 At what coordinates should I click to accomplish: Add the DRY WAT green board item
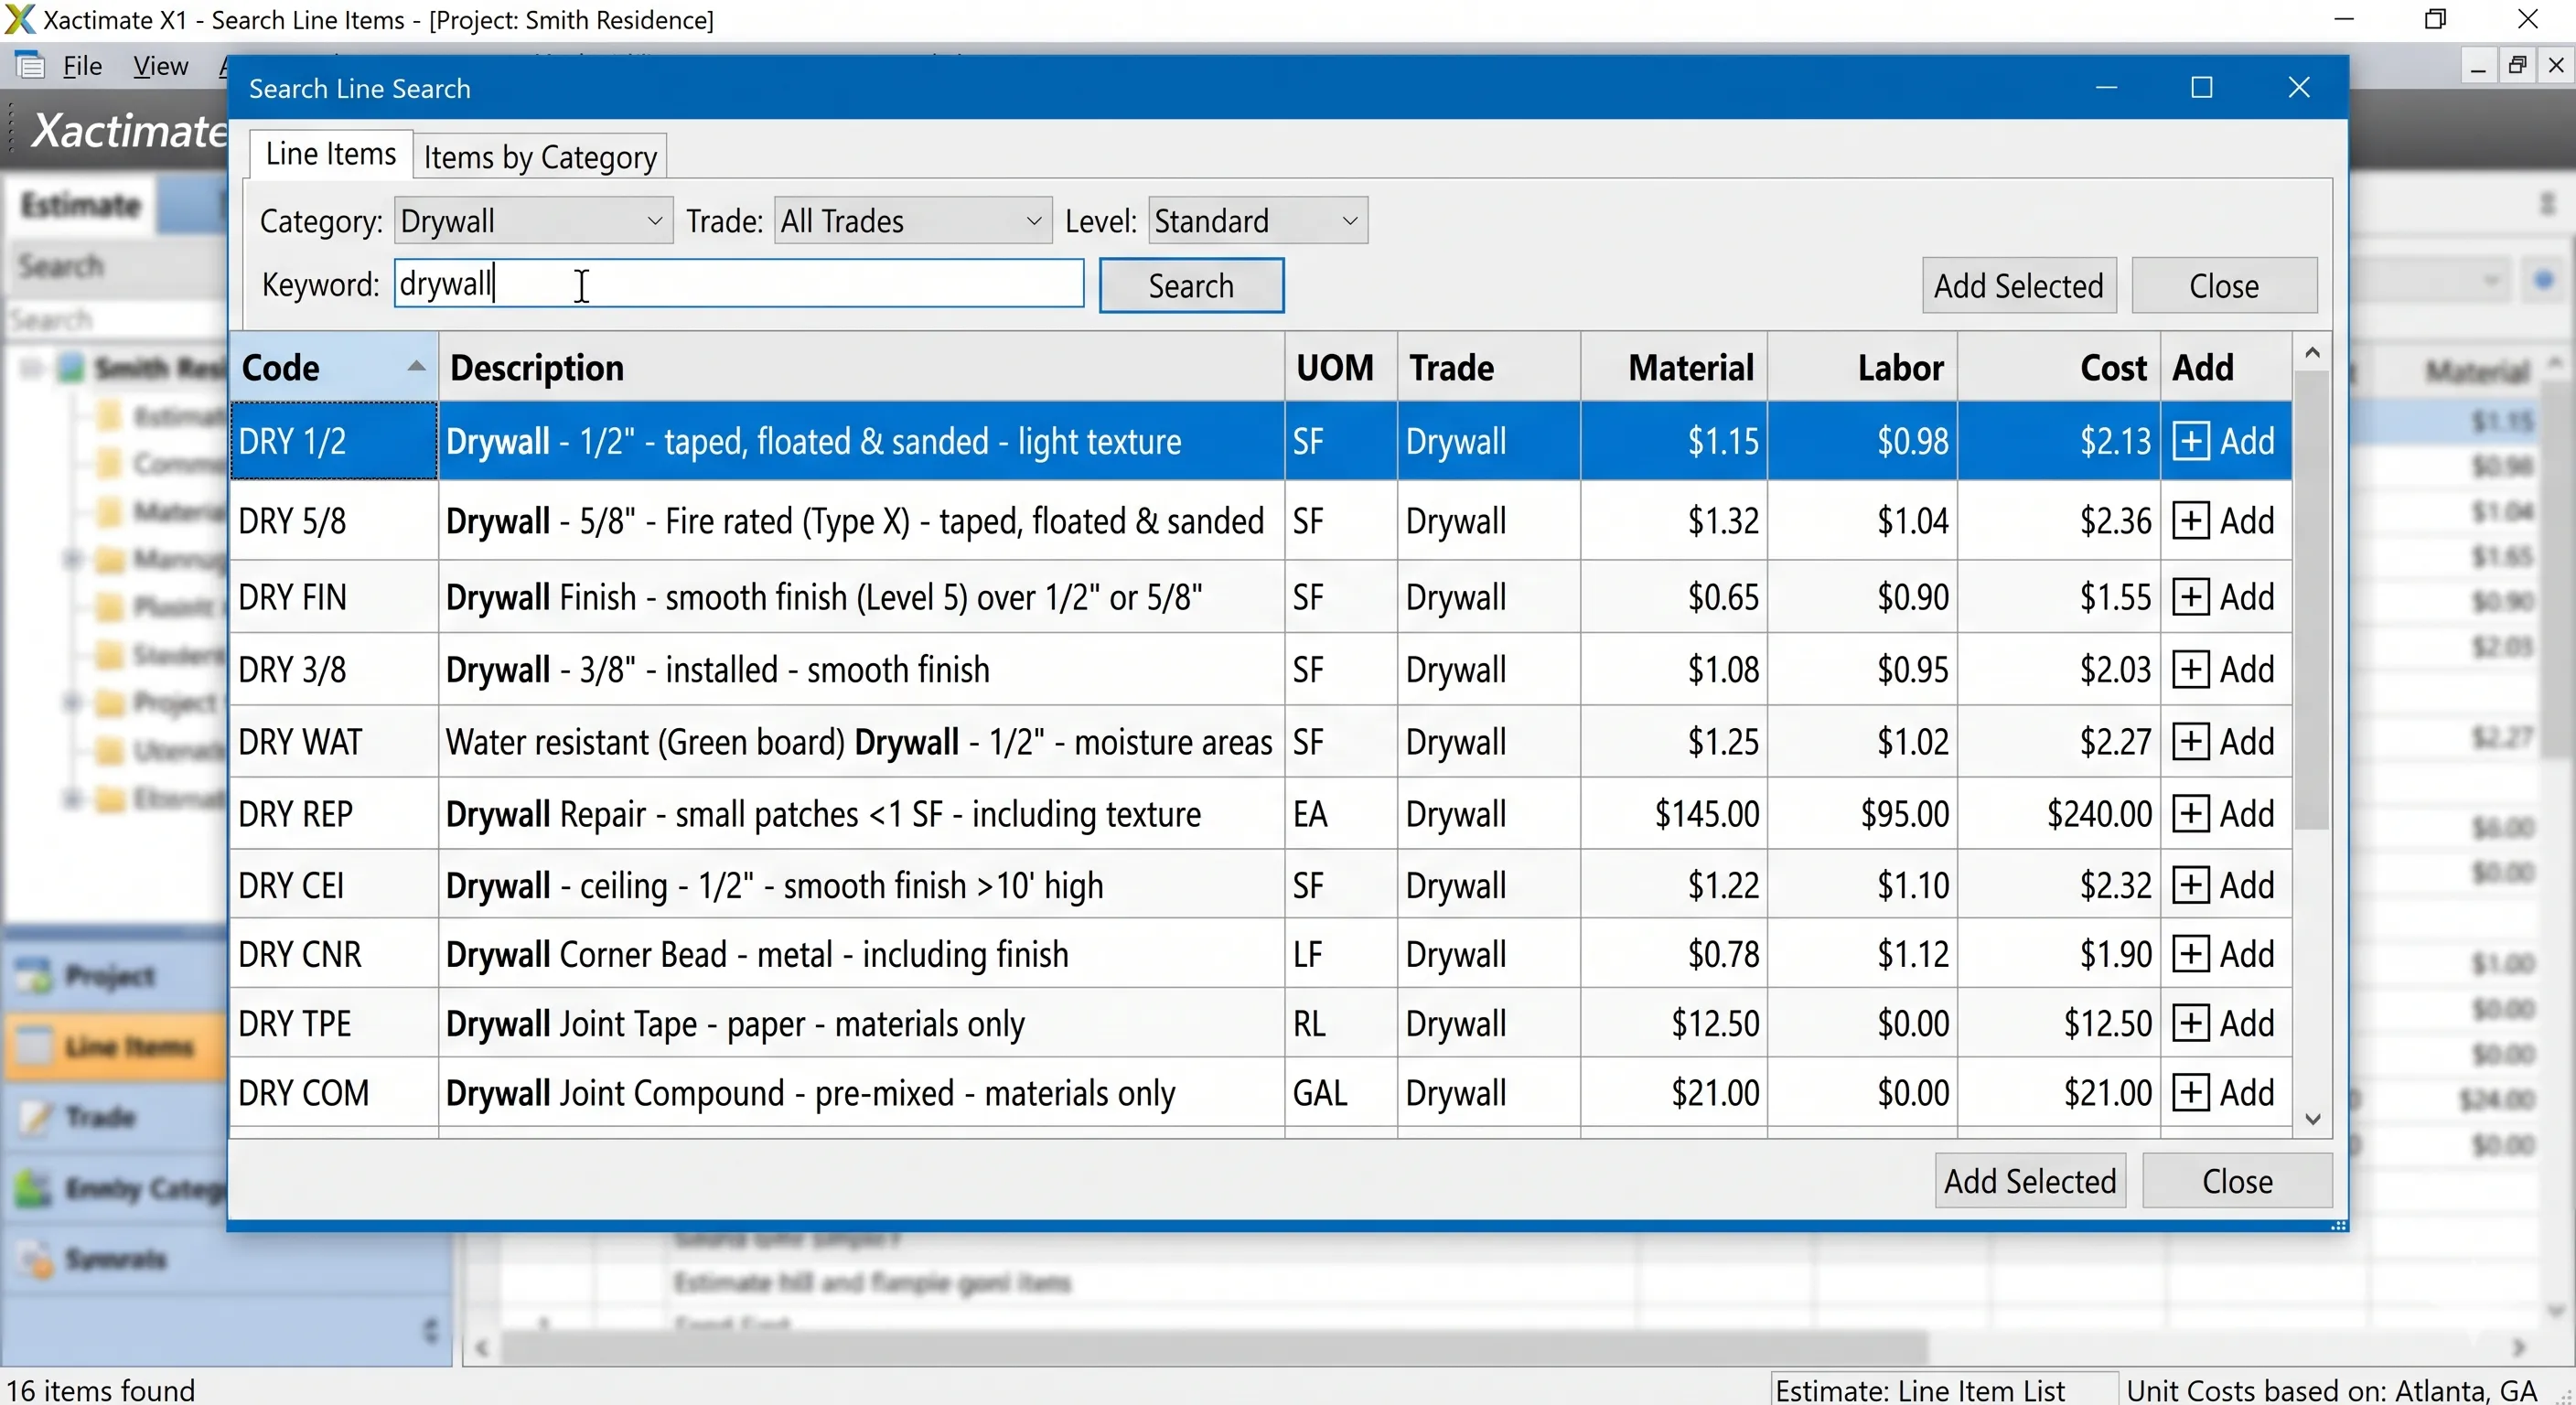pyautogui.click(x=2224, y=742)
